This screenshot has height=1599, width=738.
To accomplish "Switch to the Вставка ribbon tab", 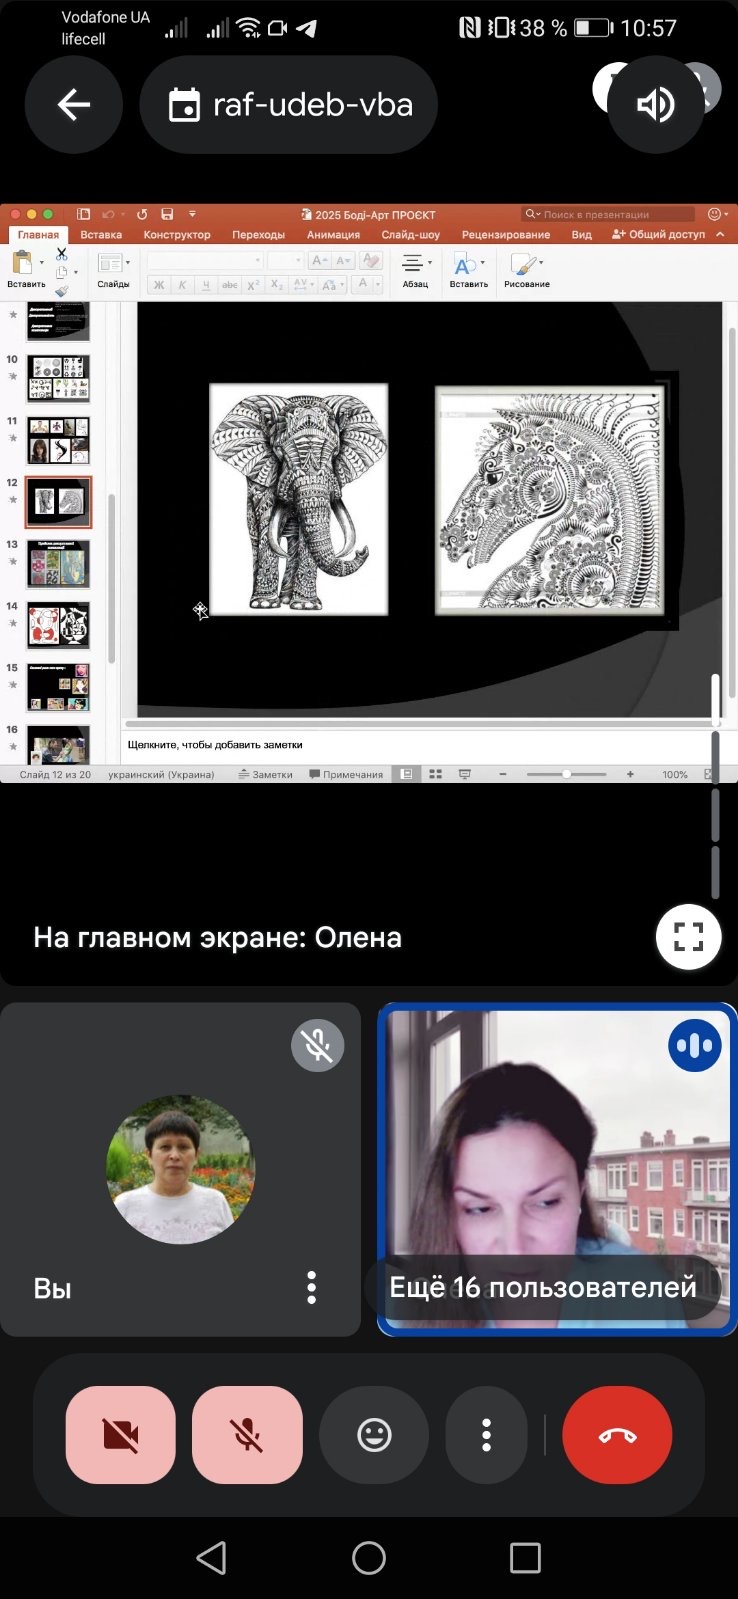I will pos(101,235).
